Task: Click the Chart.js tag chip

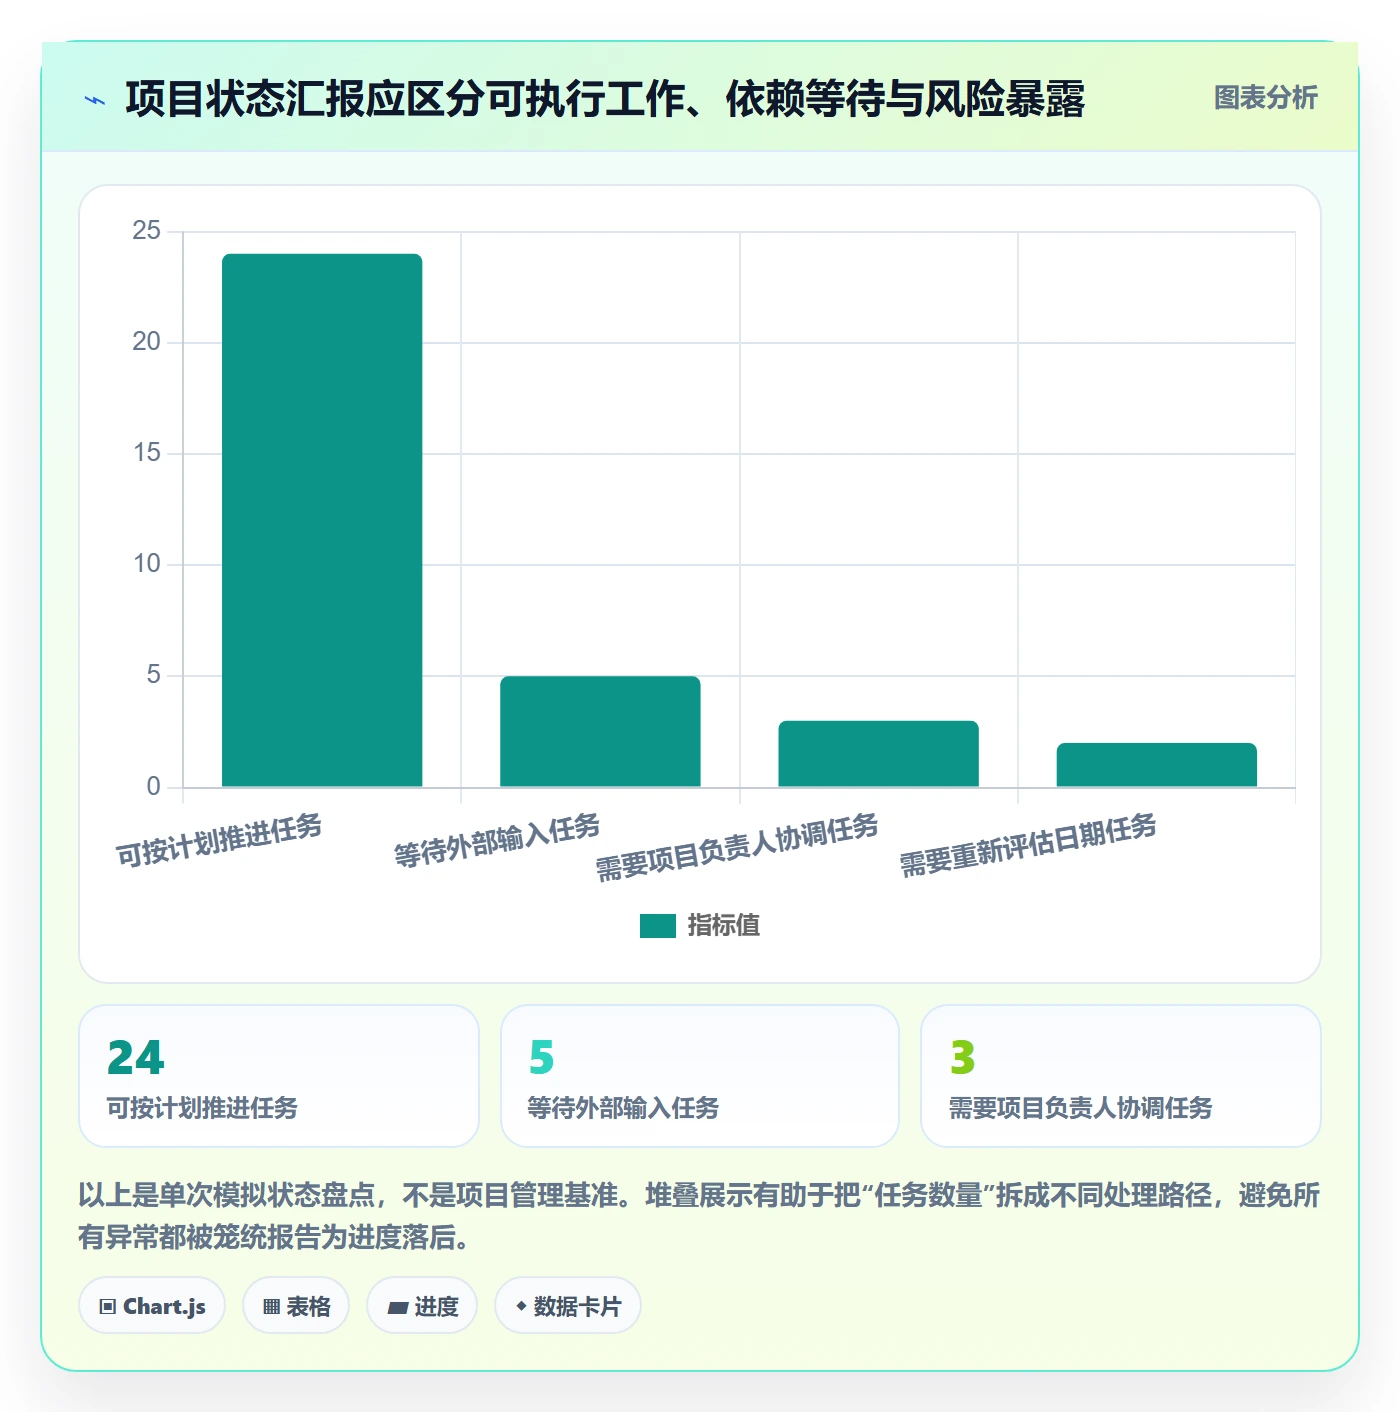Action: 152,1306
